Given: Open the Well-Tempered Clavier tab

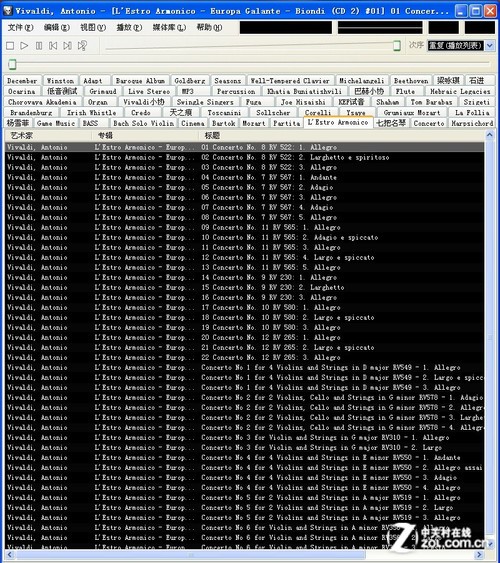Looking at the screenshot, I should [290, 81].
